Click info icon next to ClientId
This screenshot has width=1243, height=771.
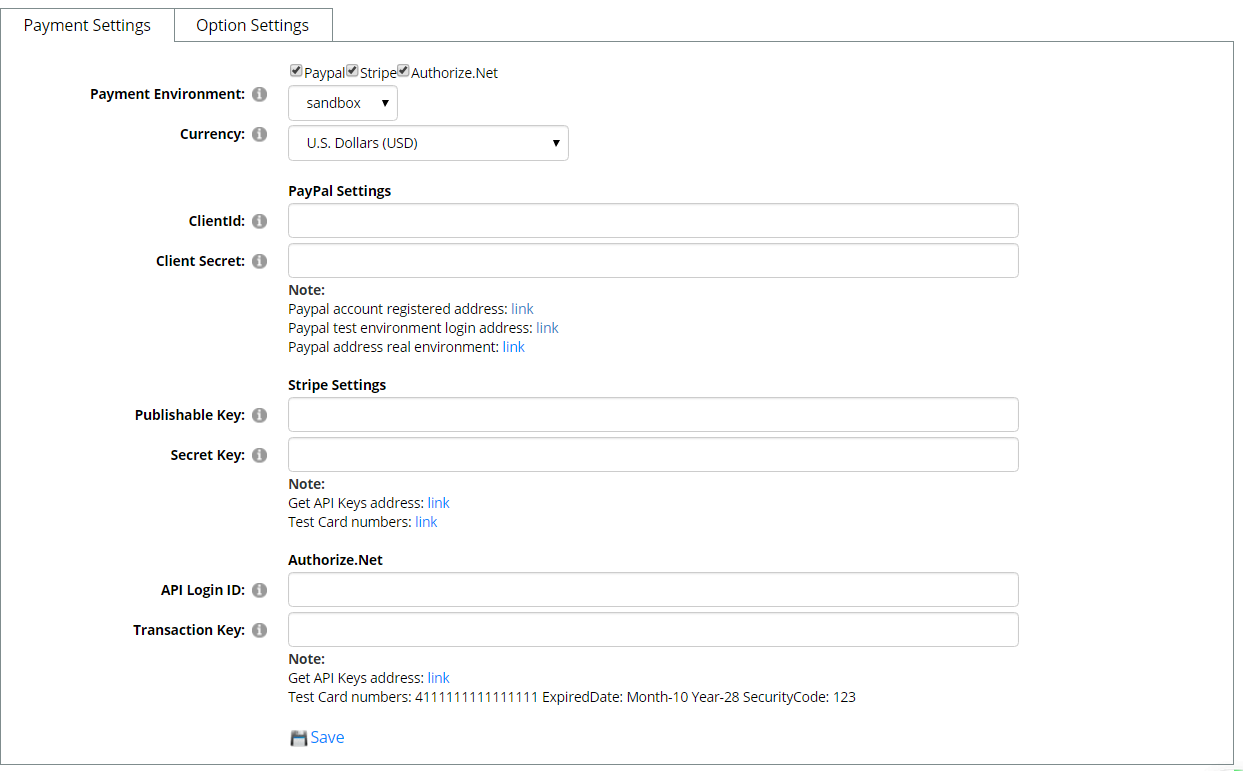click(x=259, y=221)
